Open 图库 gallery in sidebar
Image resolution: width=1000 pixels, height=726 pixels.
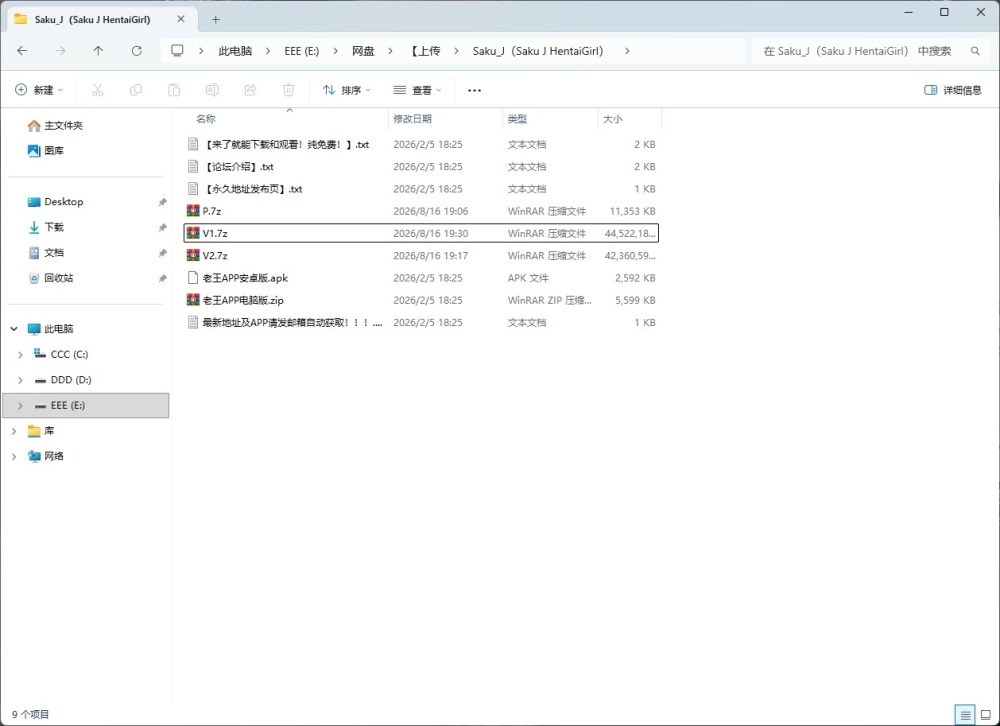[x=46, y=151]
